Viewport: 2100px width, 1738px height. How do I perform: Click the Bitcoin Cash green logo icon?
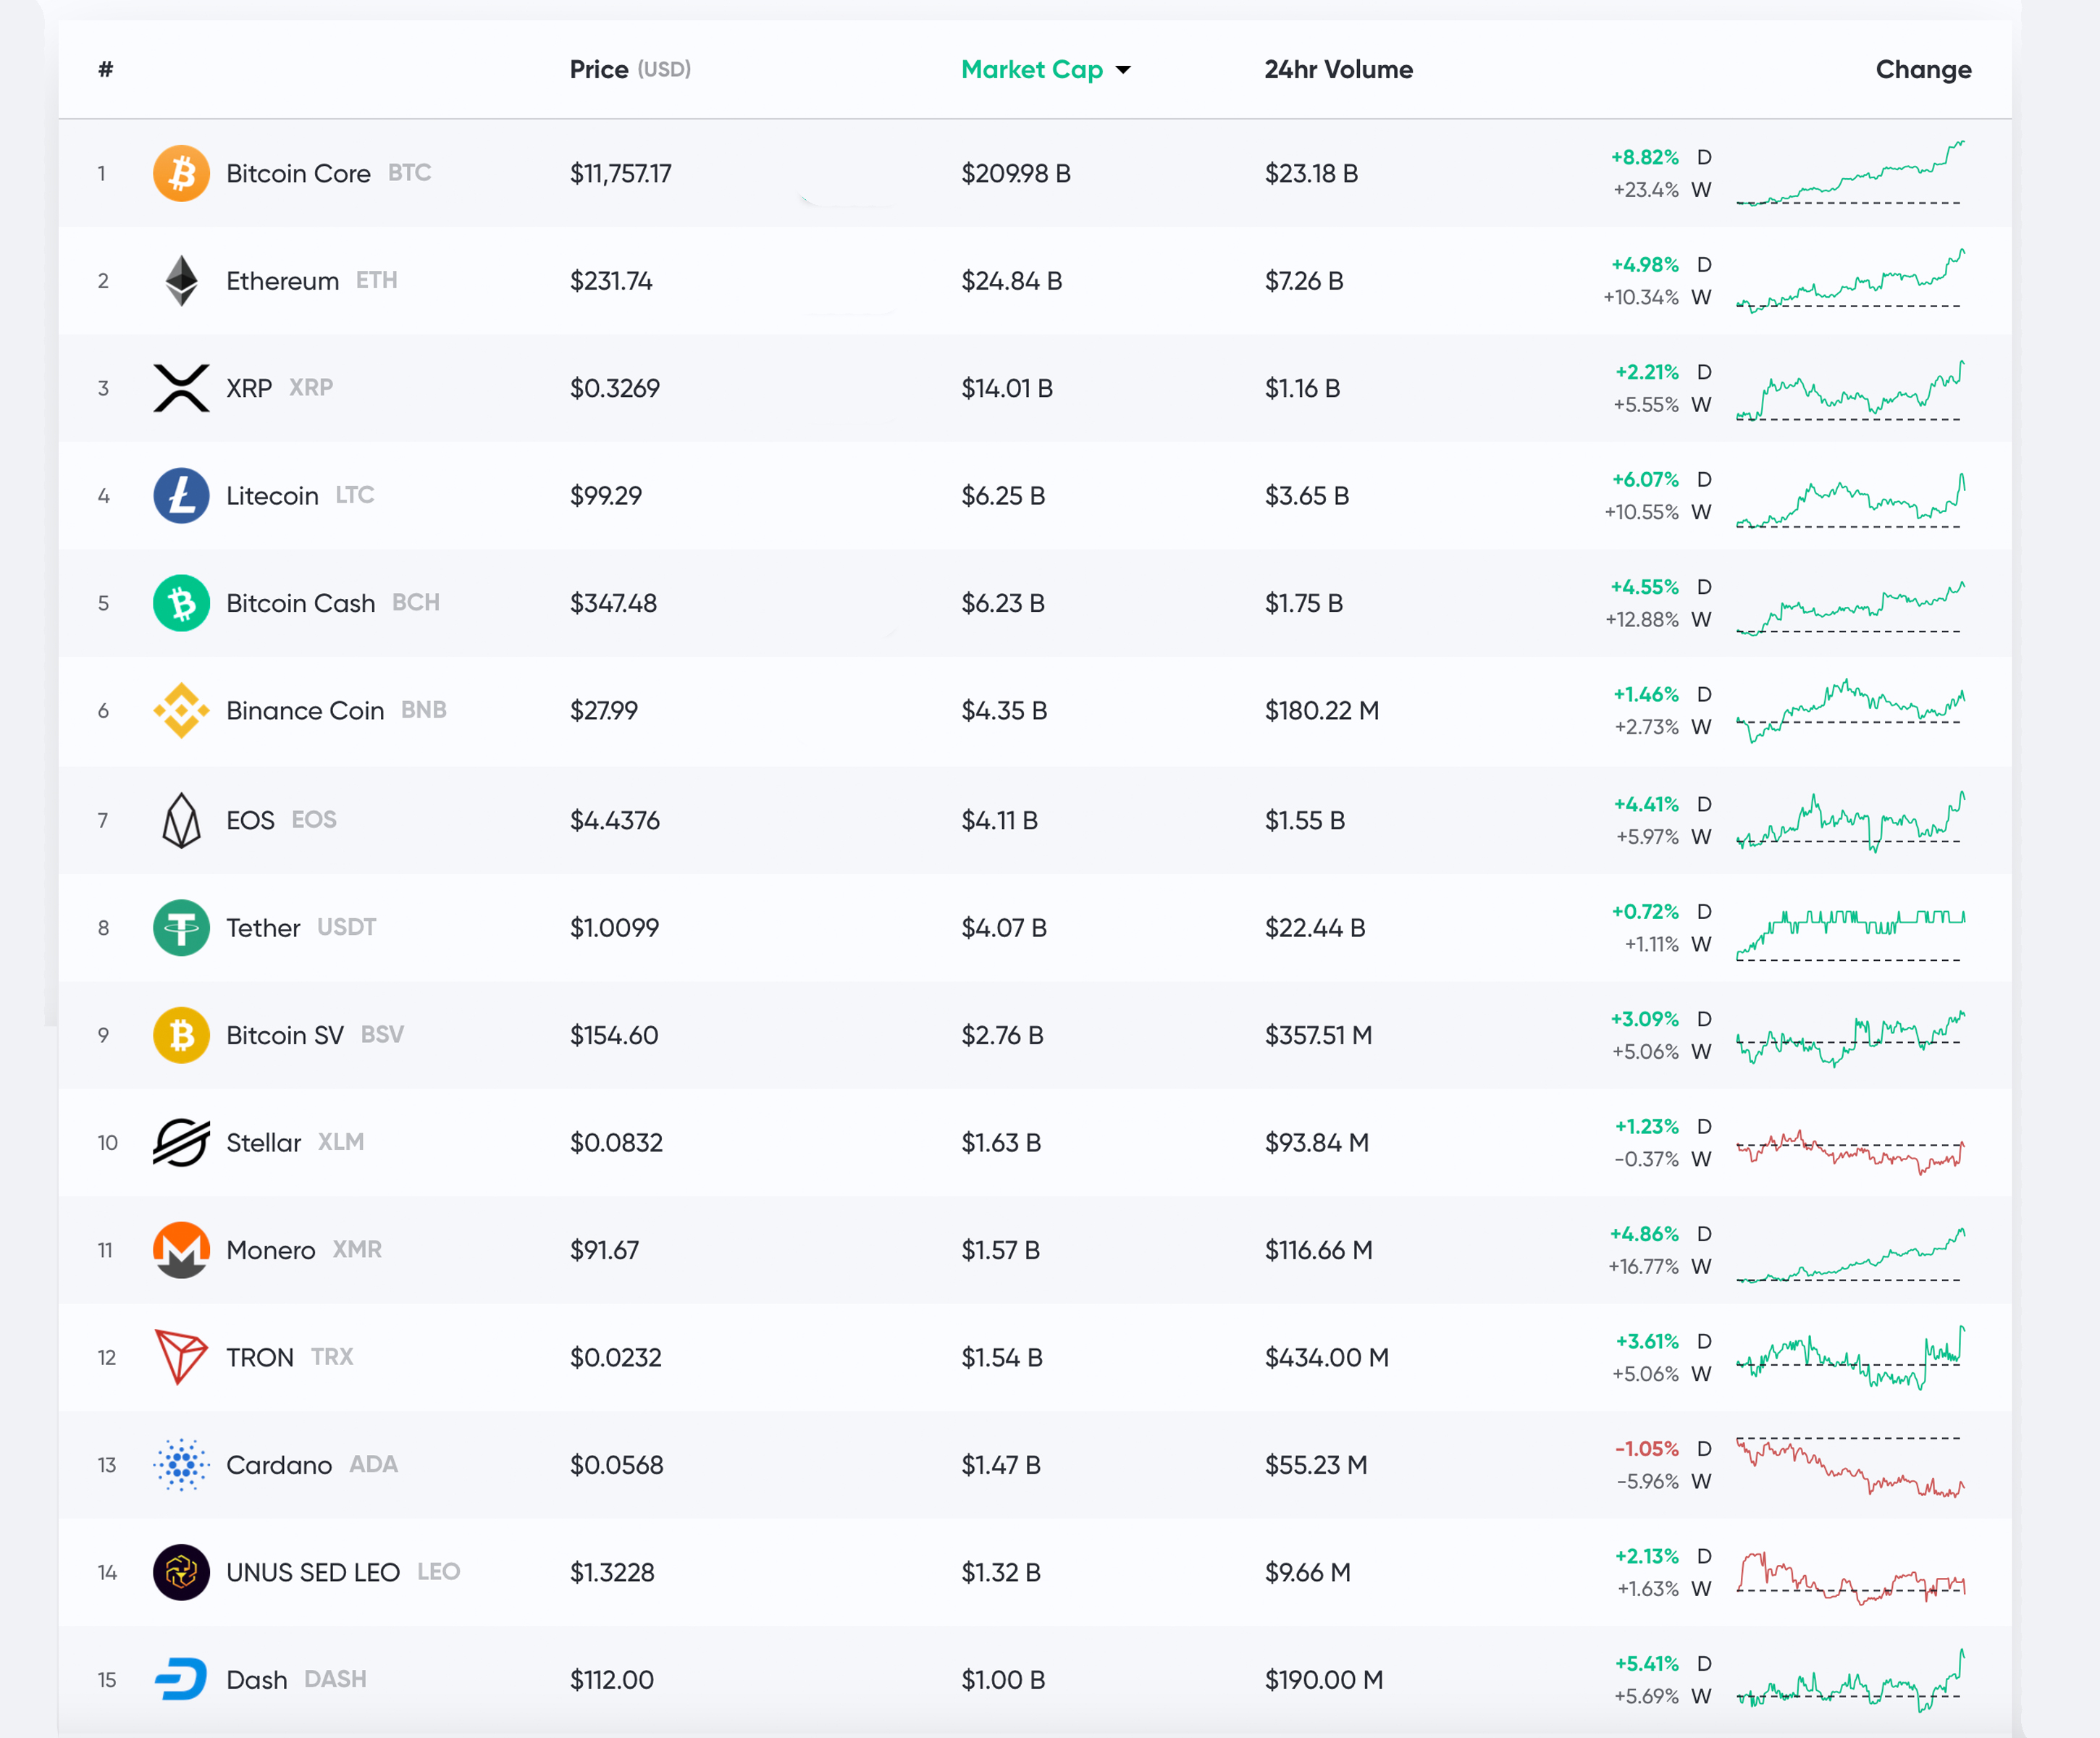click(181, 603)
